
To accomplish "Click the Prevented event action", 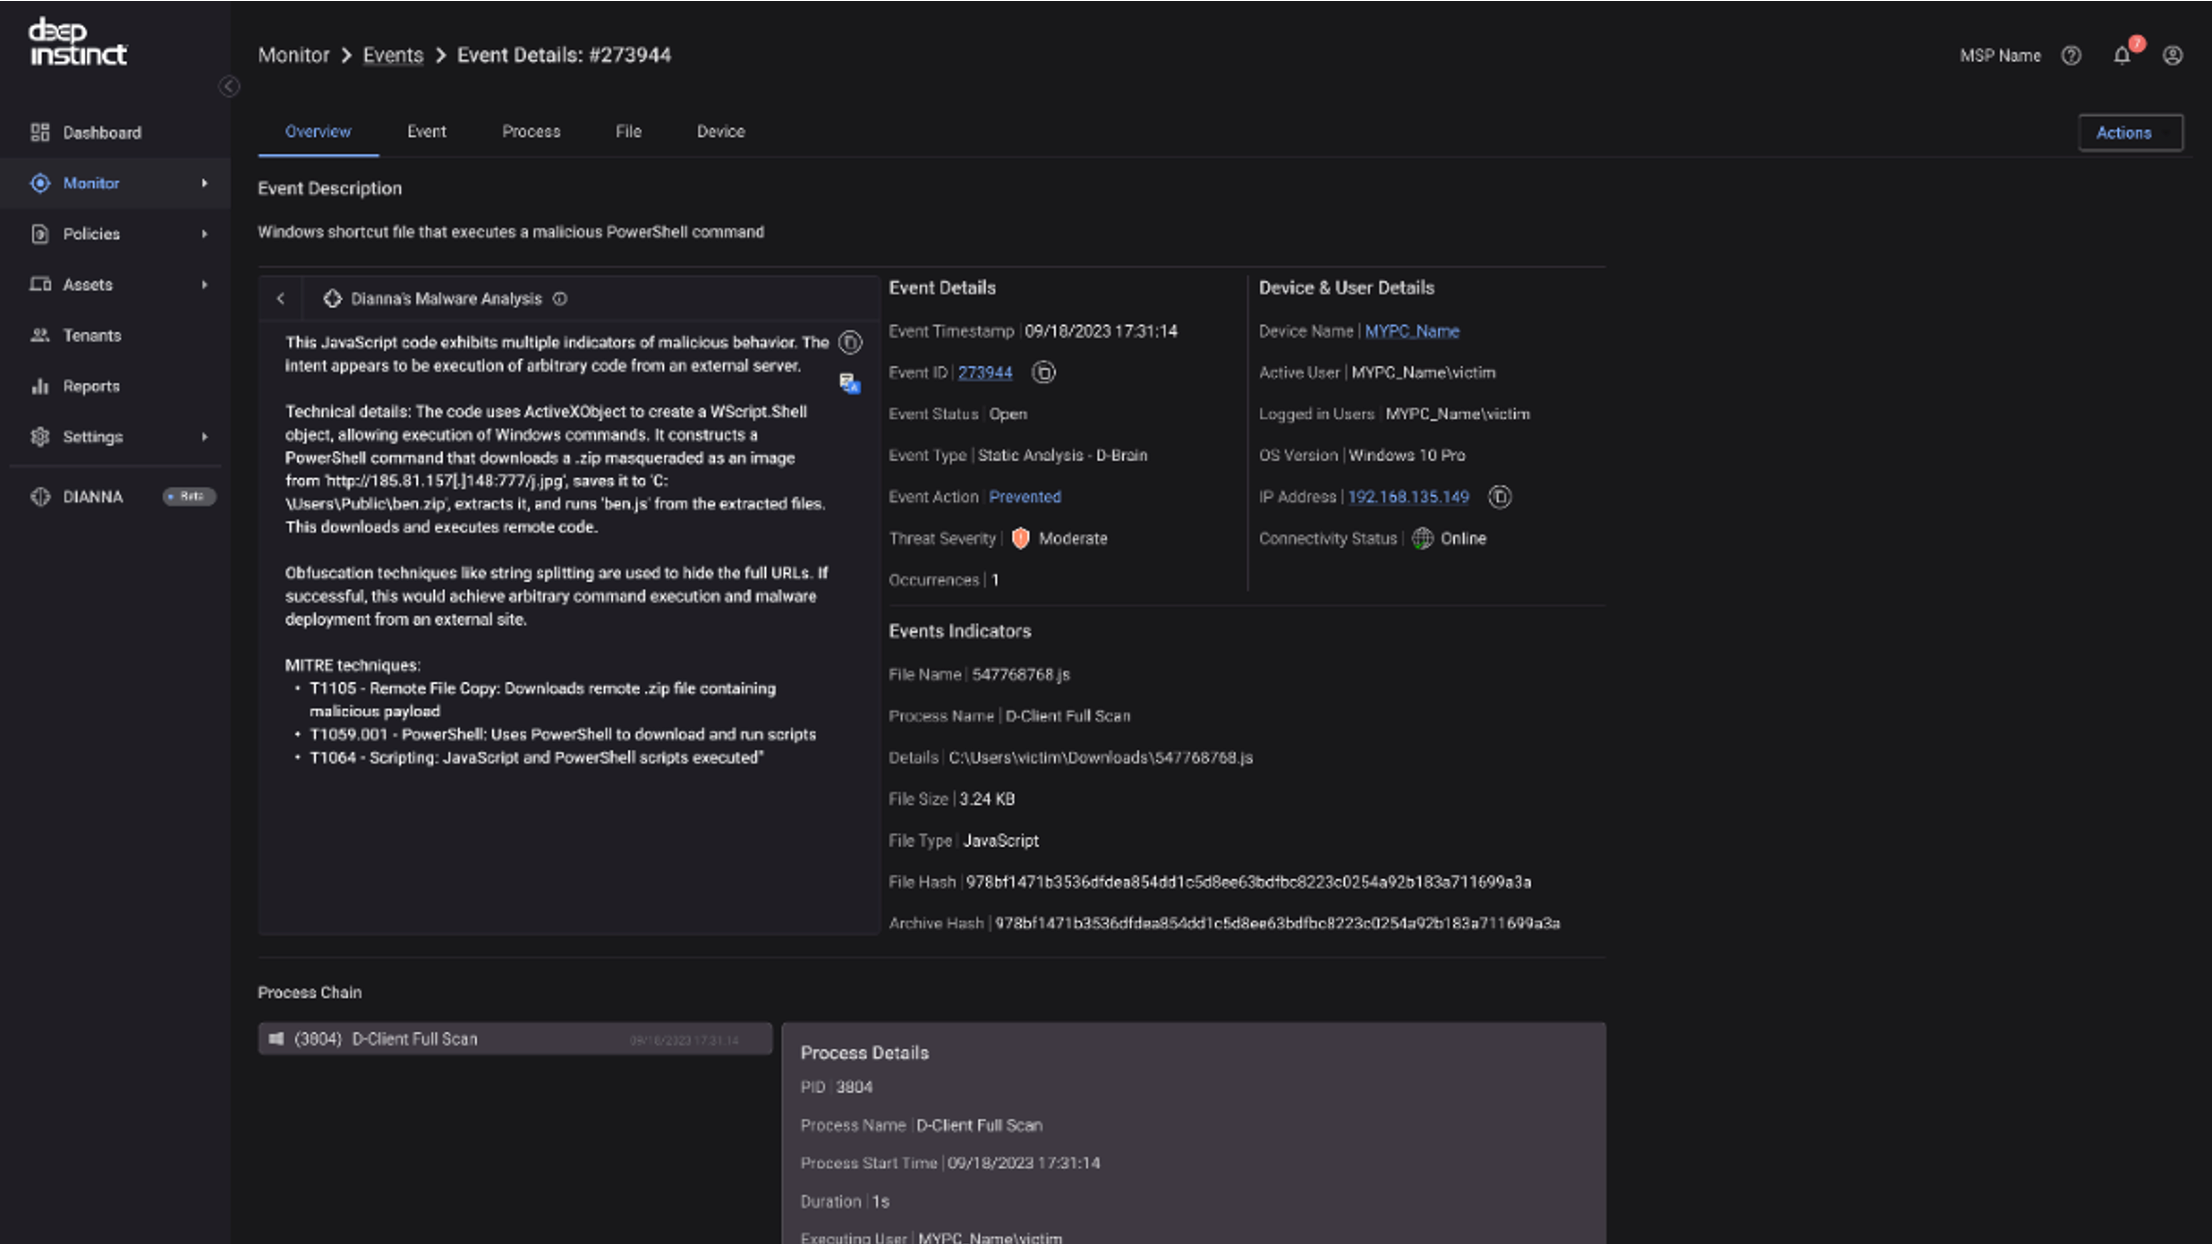I will pyautogui.click(x=1025, y=497).
